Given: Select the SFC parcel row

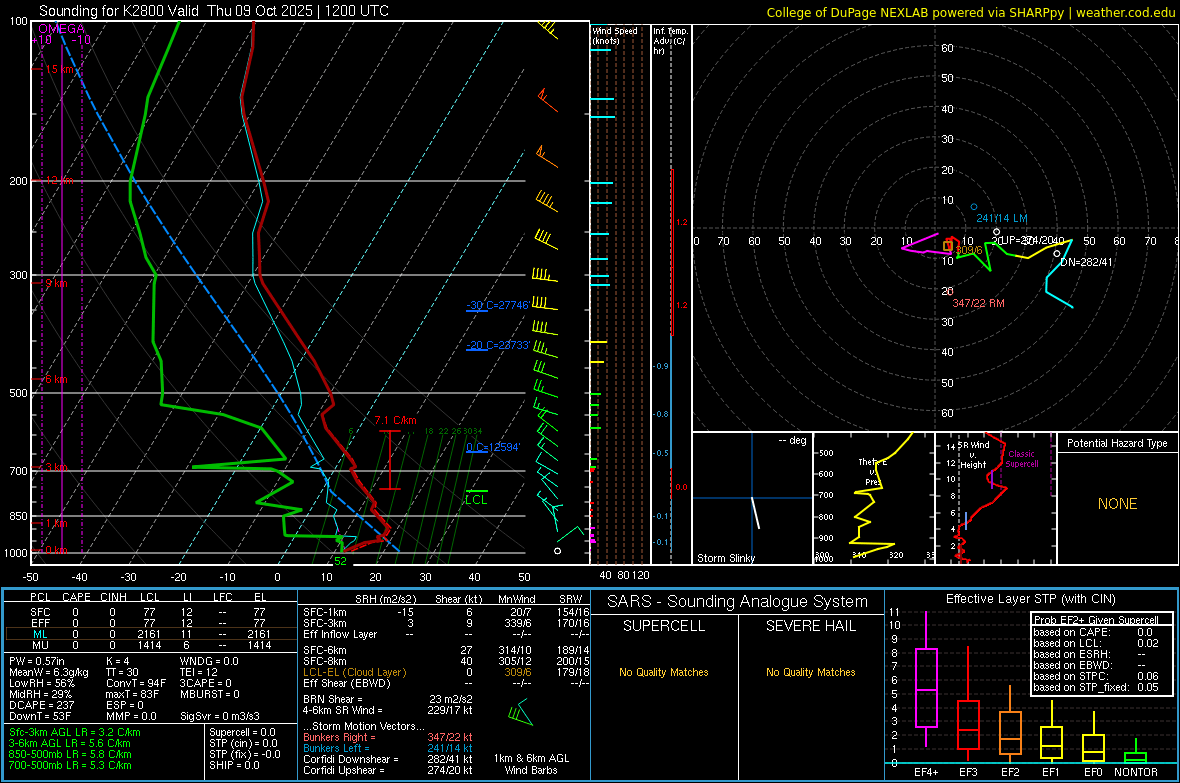Looking at the screenshot, I should 151,612.
